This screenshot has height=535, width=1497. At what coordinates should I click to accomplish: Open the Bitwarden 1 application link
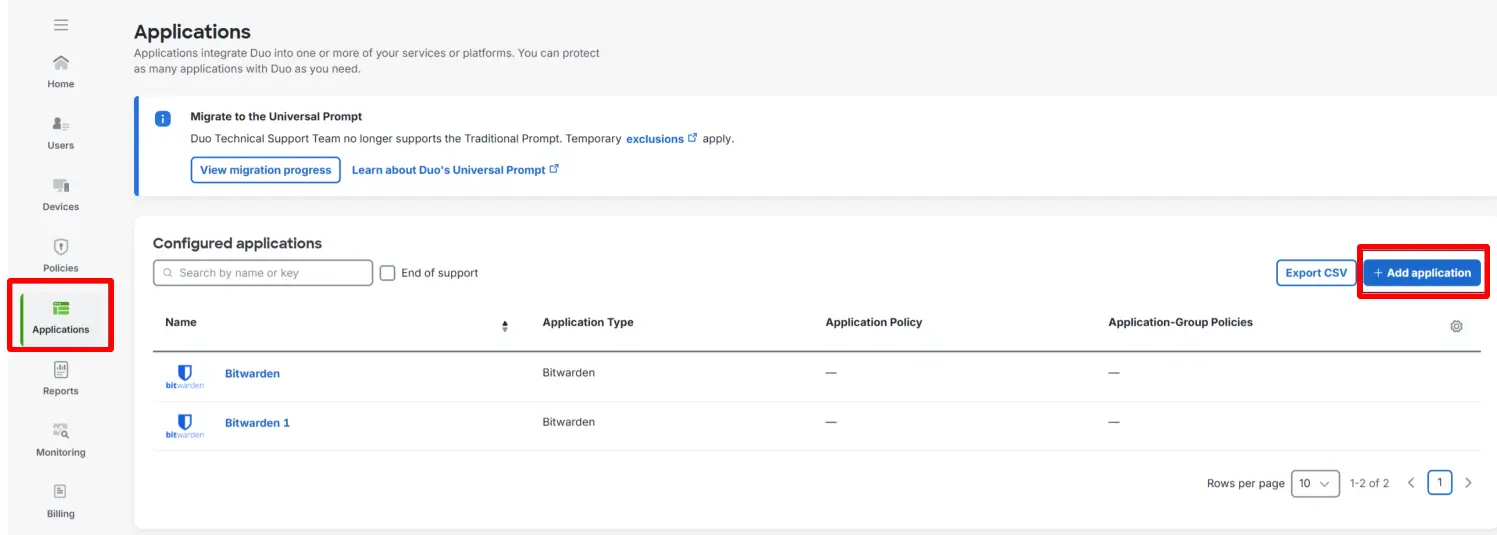point(257,423)
